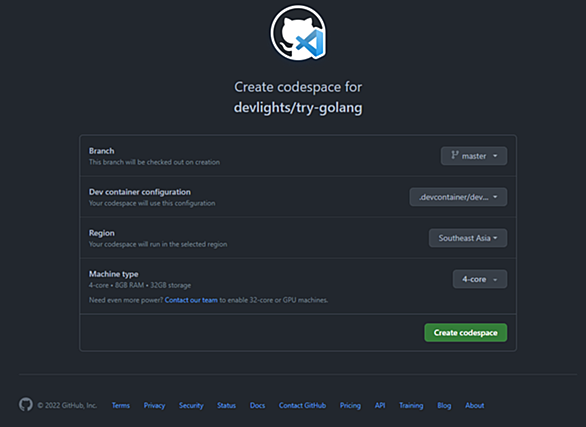This screenshot has width=586, height=427.
Task: Open the Status footer link
Action: [226, 405]
